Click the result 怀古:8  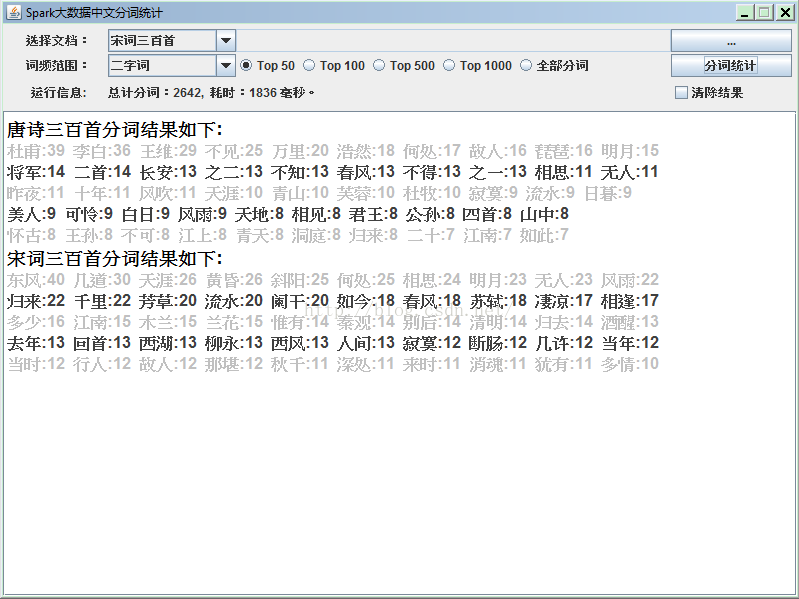(32, 235)
